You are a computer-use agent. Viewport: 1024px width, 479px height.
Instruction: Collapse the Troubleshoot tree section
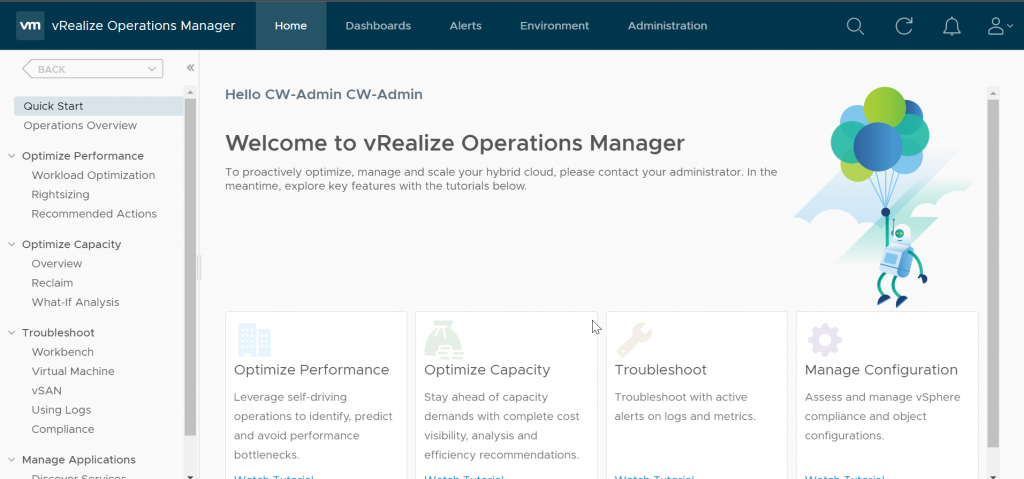[11, 333]
